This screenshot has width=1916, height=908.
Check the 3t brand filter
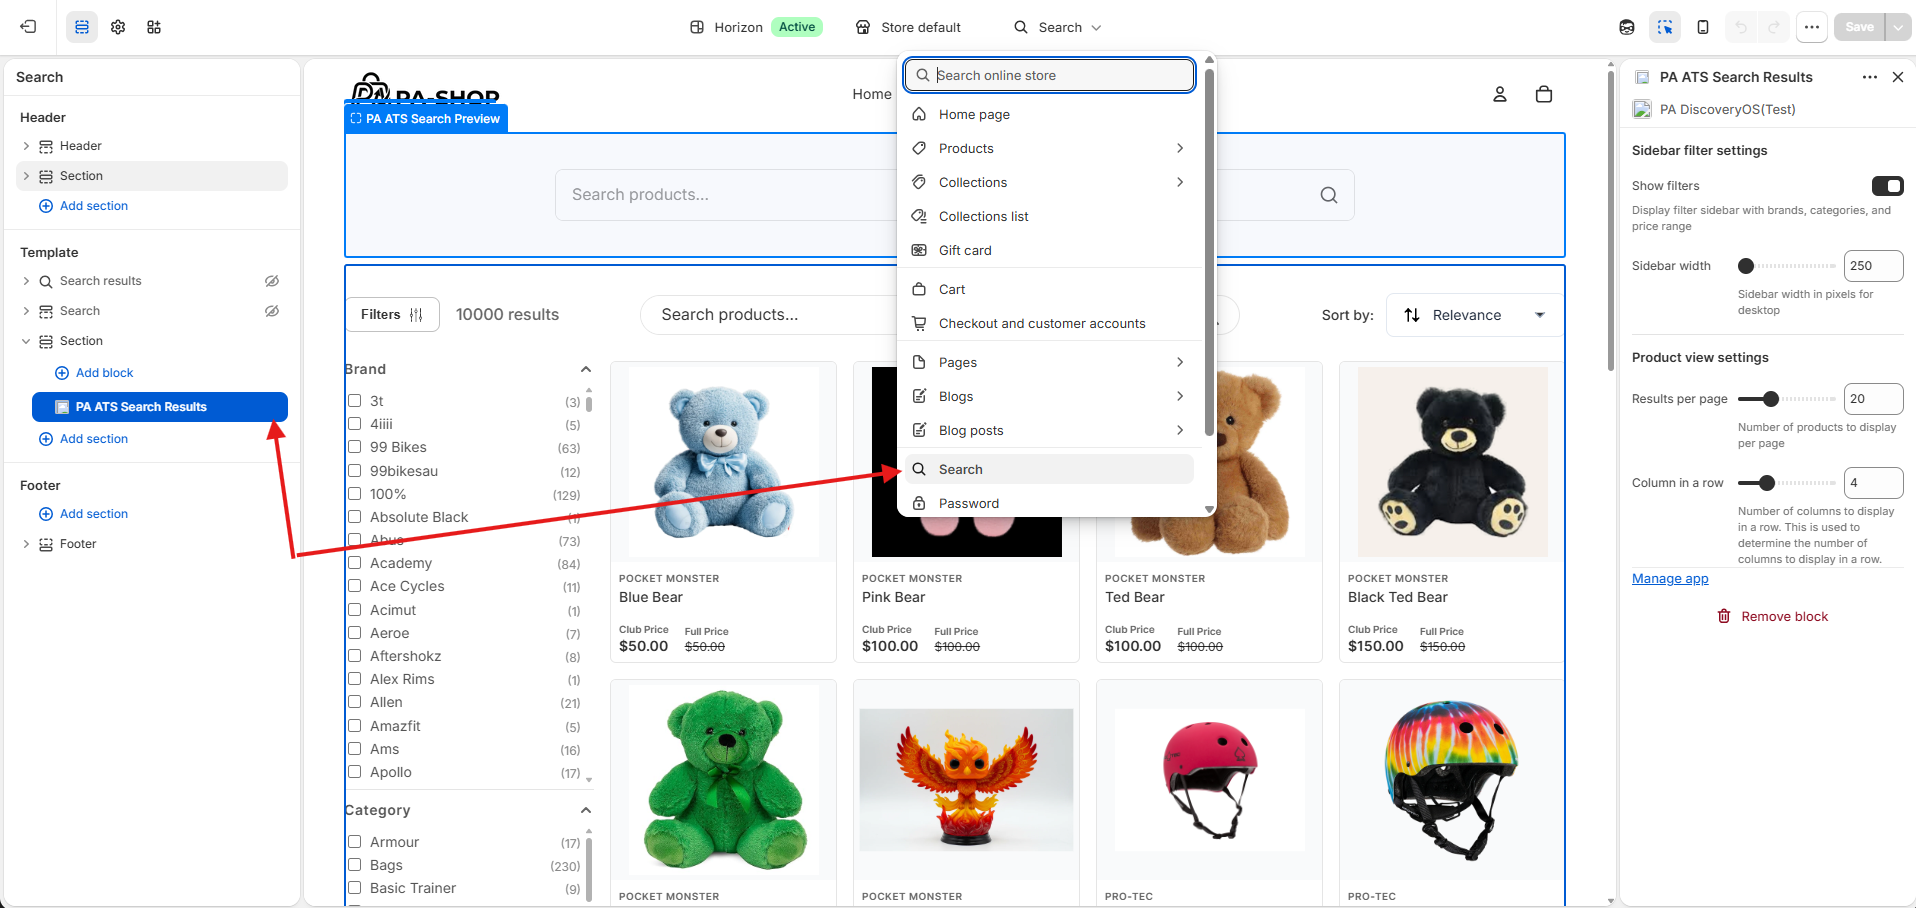pos(354,401)
